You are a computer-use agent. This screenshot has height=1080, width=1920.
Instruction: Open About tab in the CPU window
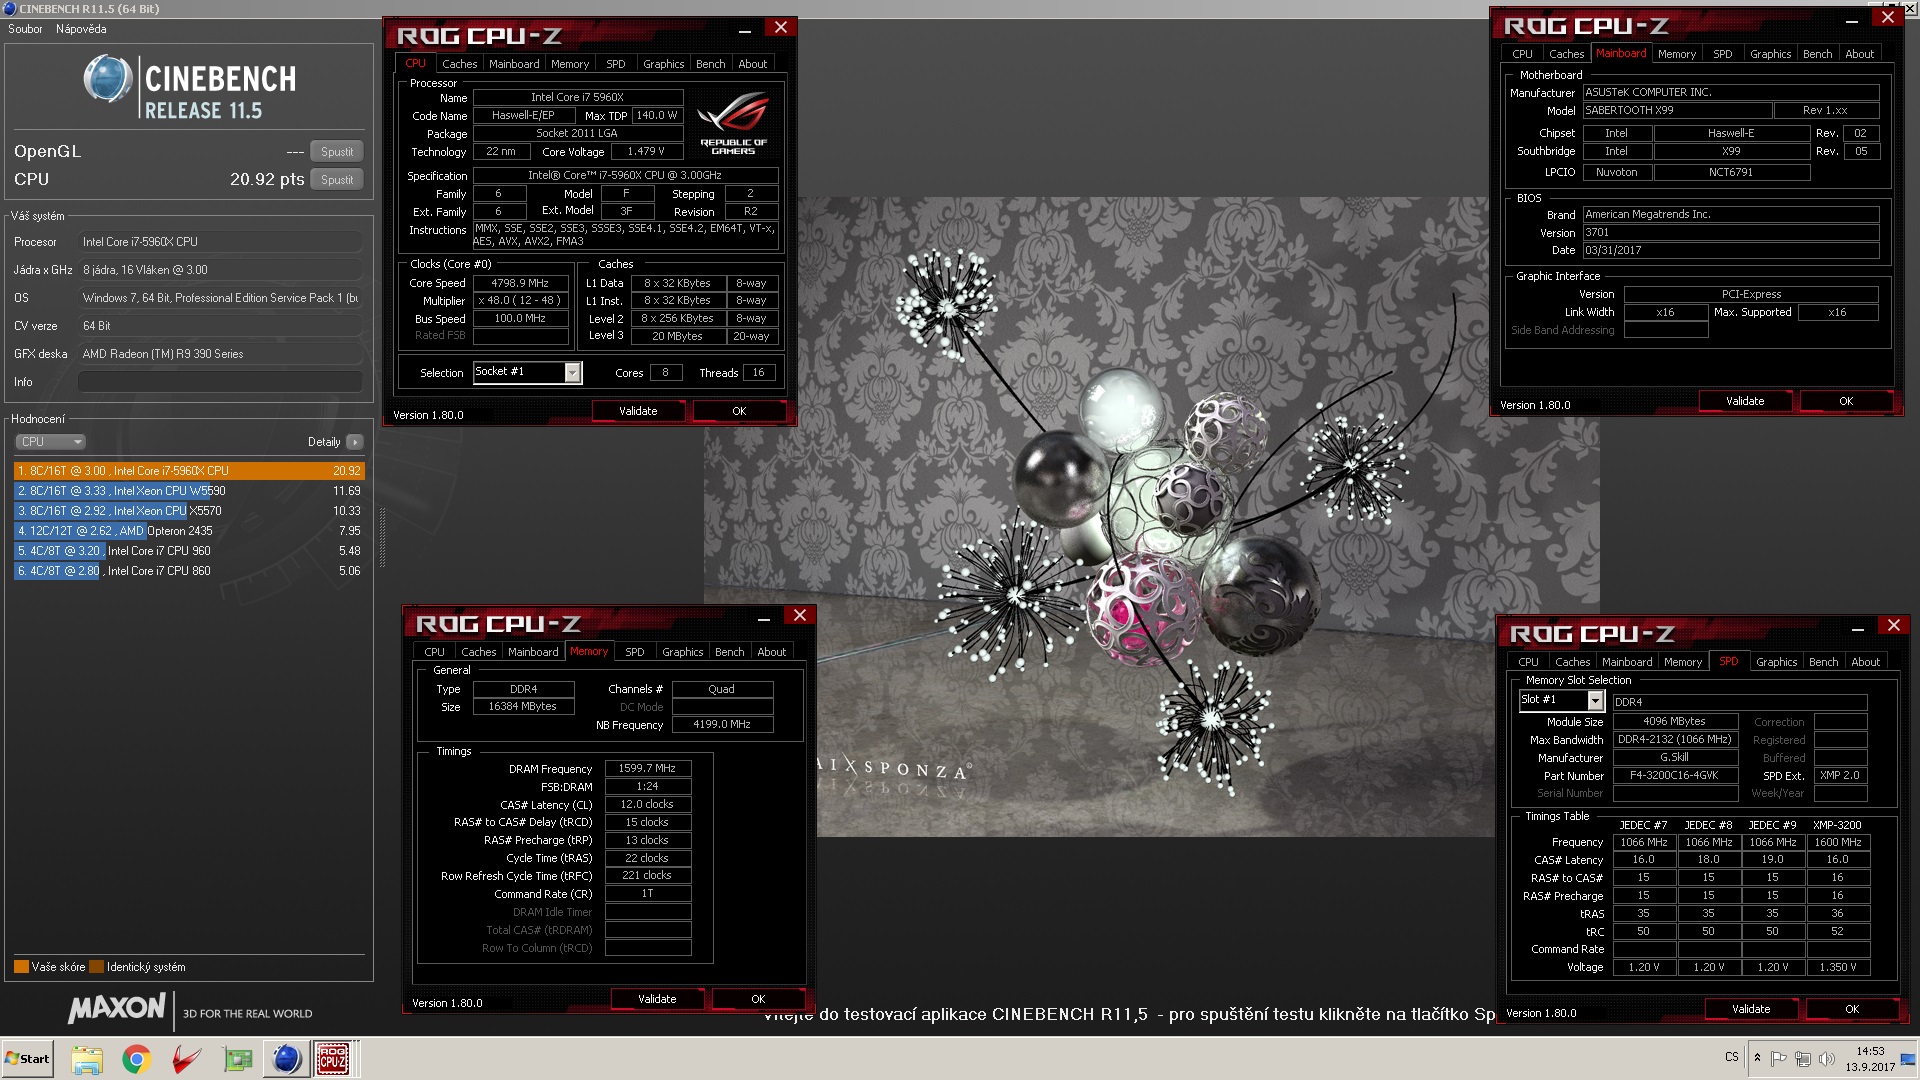752,64
